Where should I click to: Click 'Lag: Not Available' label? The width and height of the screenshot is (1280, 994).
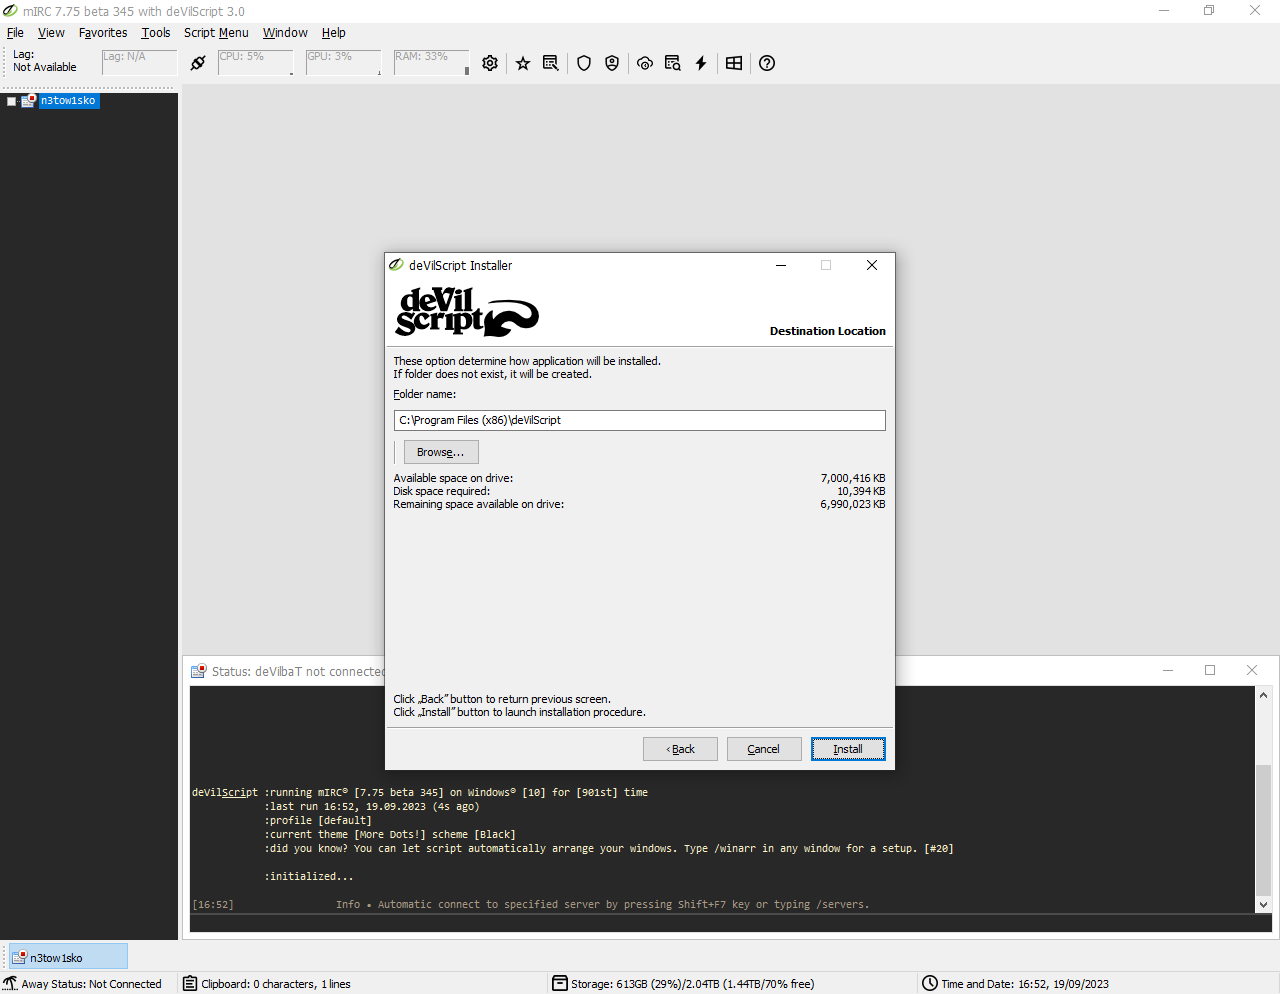pos(45,61)
